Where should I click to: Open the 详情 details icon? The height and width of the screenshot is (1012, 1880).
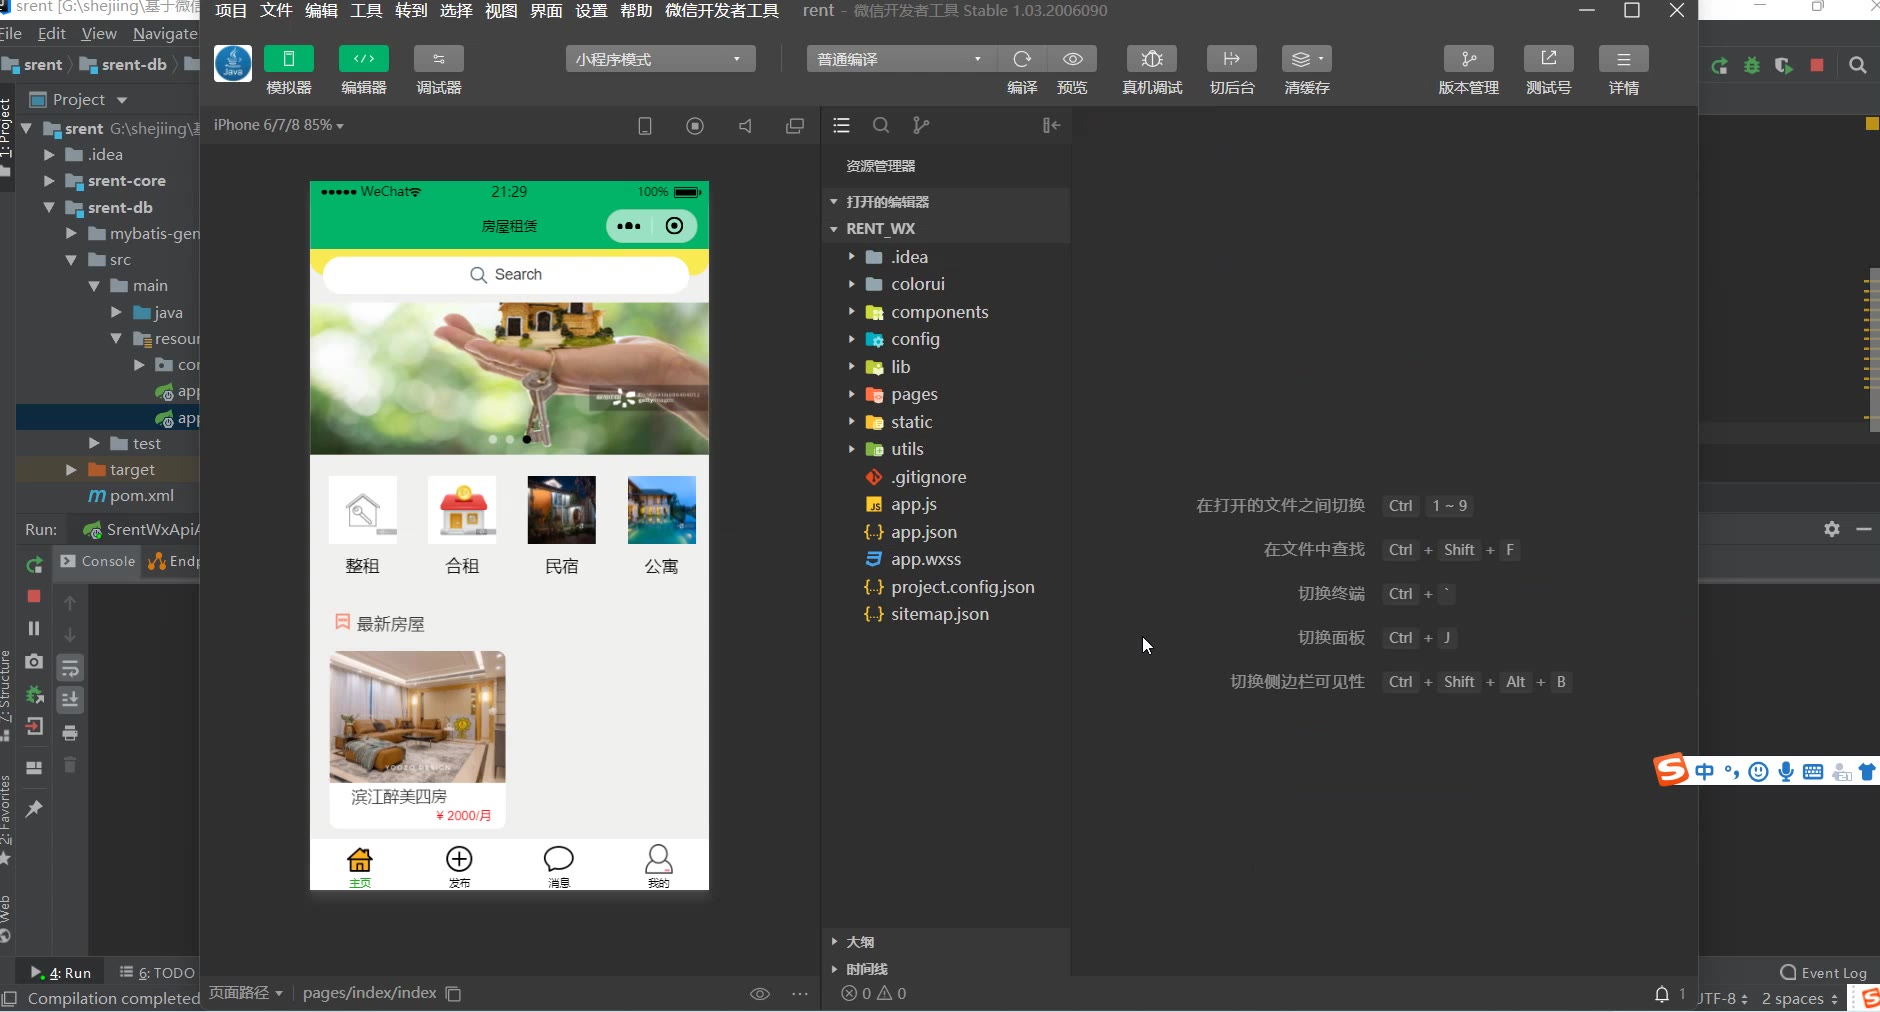1623,59
